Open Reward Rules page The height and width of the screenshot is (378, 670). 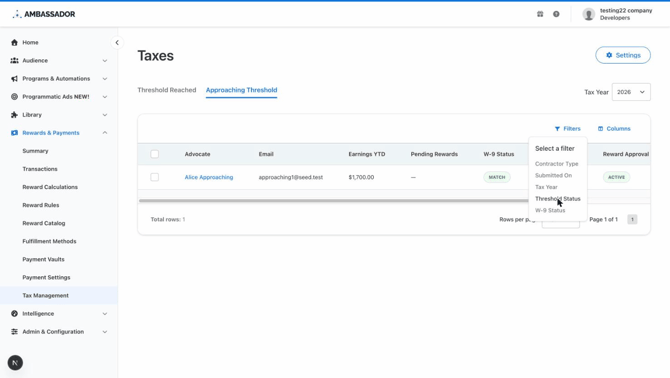[41, 205]
